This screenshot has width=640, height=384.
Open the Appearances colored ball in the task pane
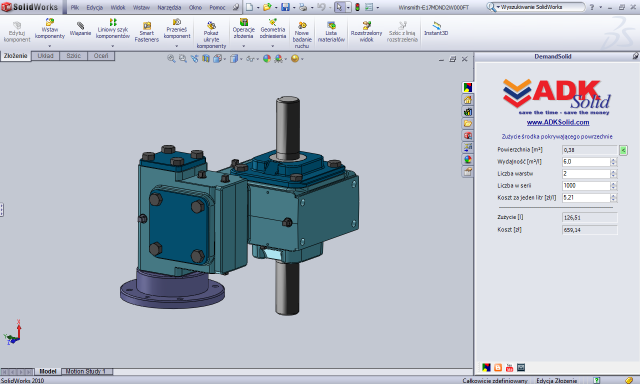468,160
